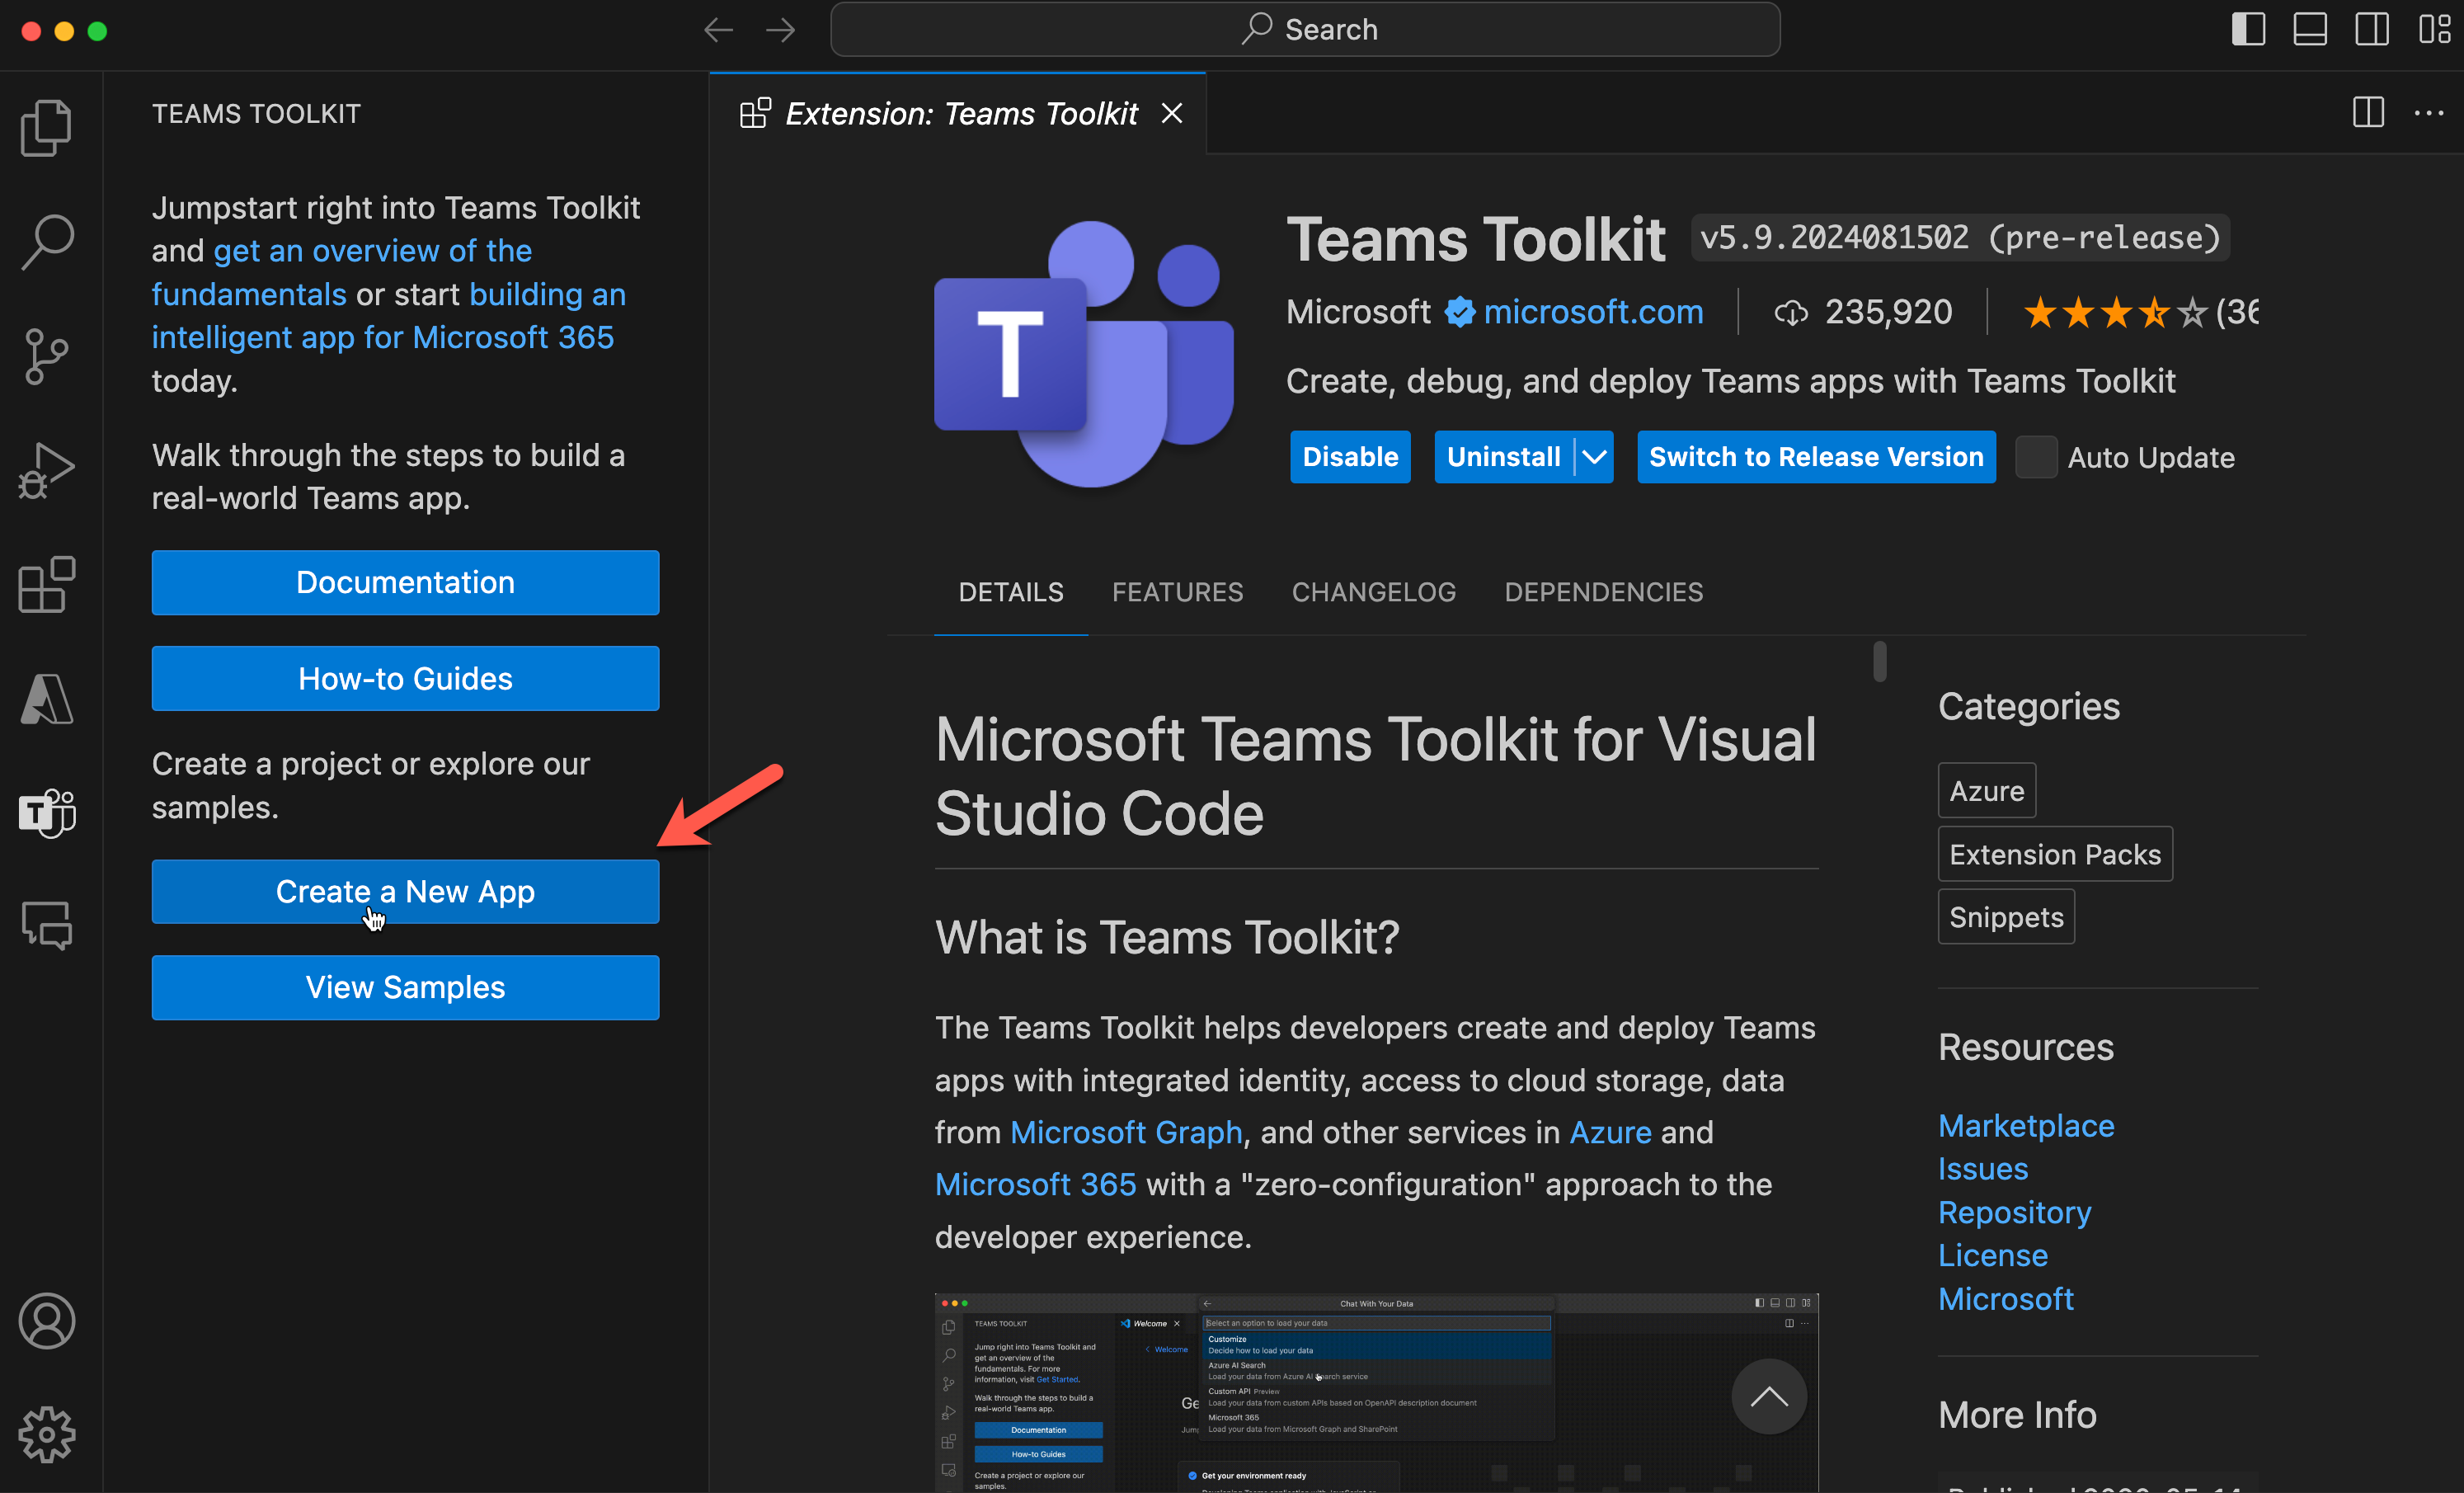Open the How-to Guides page

(407, 678)
